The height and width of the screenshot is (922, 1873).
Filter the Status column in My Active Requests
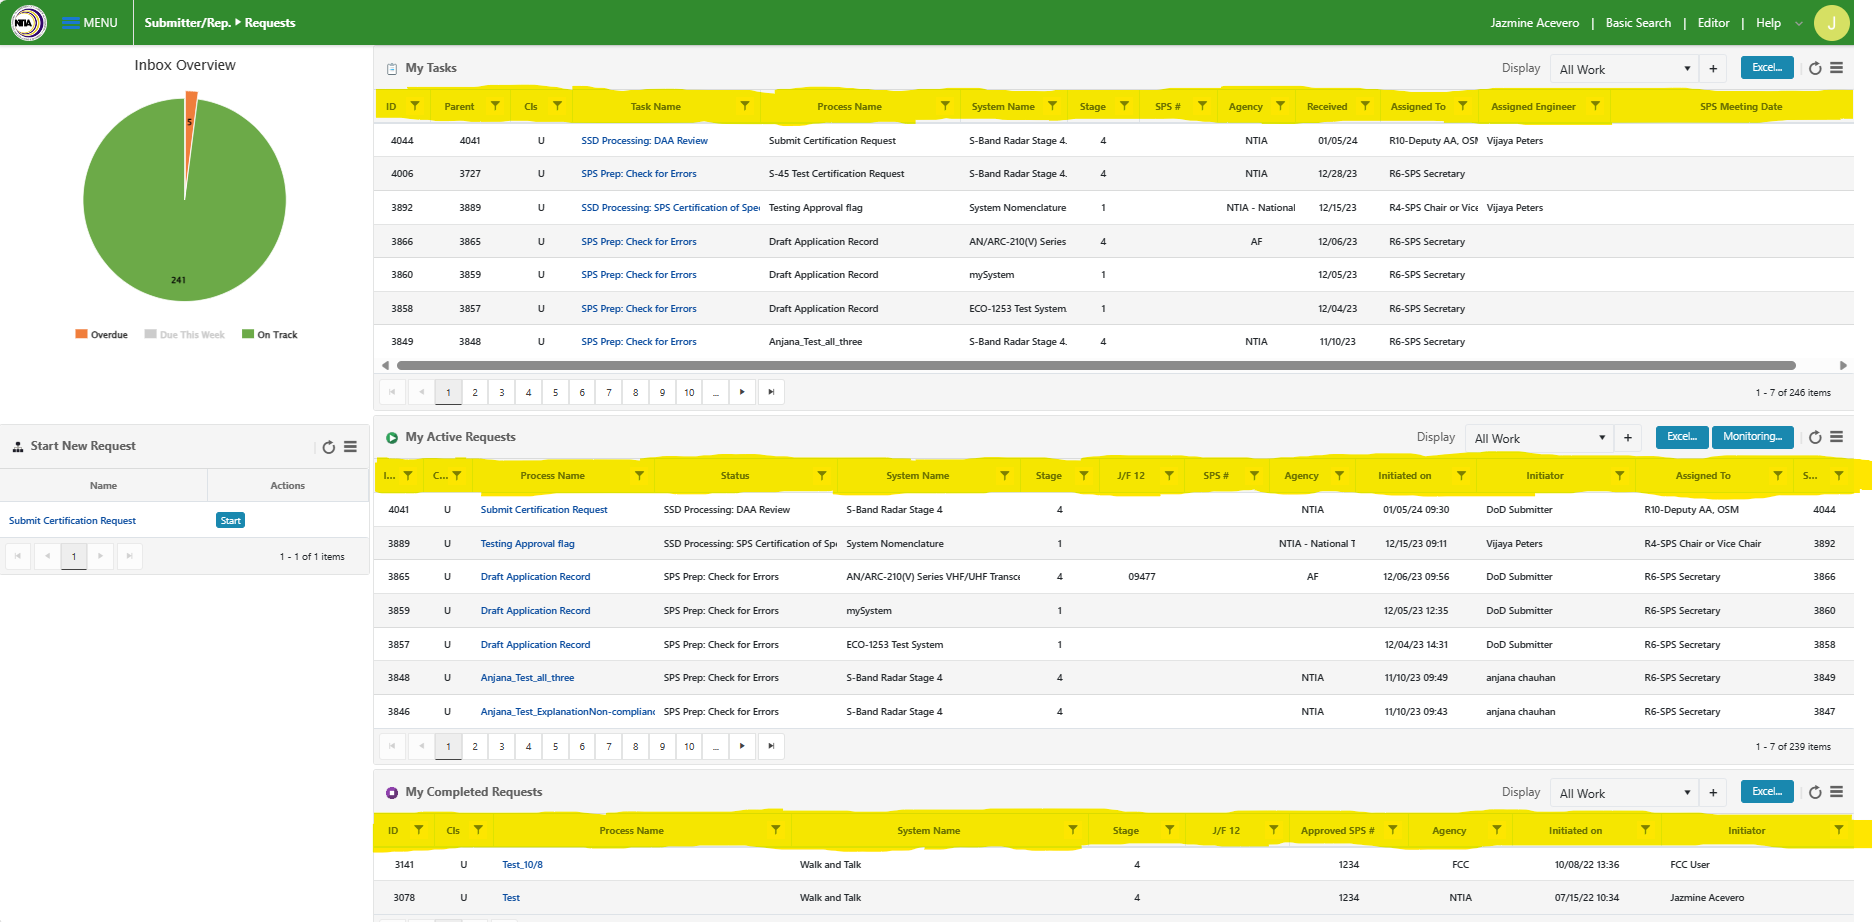[x=821, y=476]
